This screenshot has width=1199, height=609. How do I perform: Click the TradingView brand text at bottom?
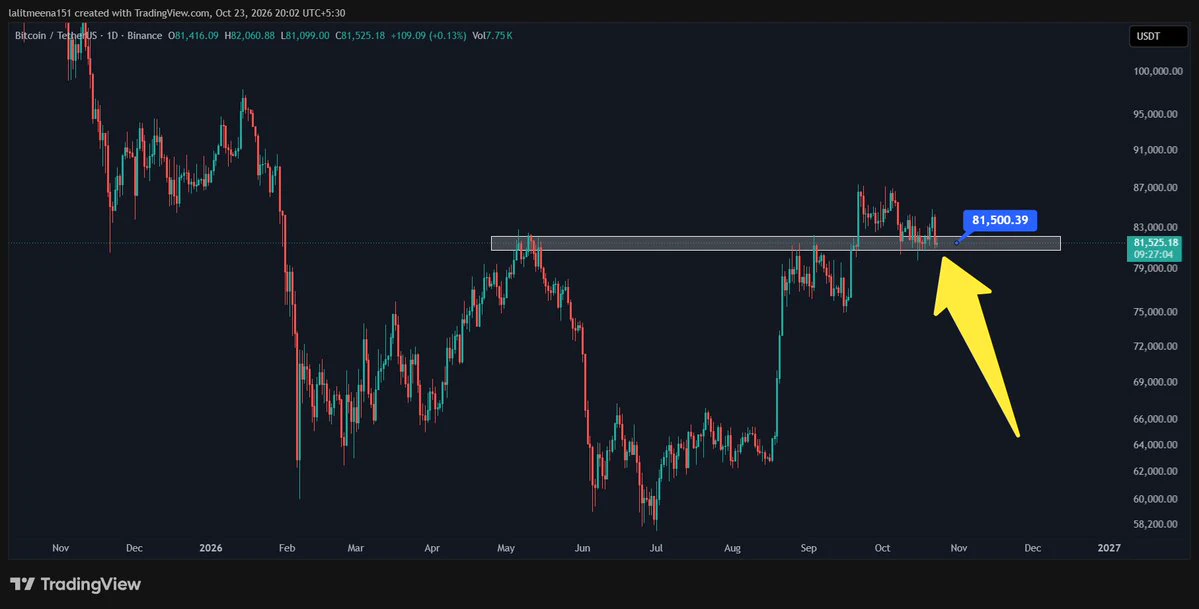click(x=90, y=585)
